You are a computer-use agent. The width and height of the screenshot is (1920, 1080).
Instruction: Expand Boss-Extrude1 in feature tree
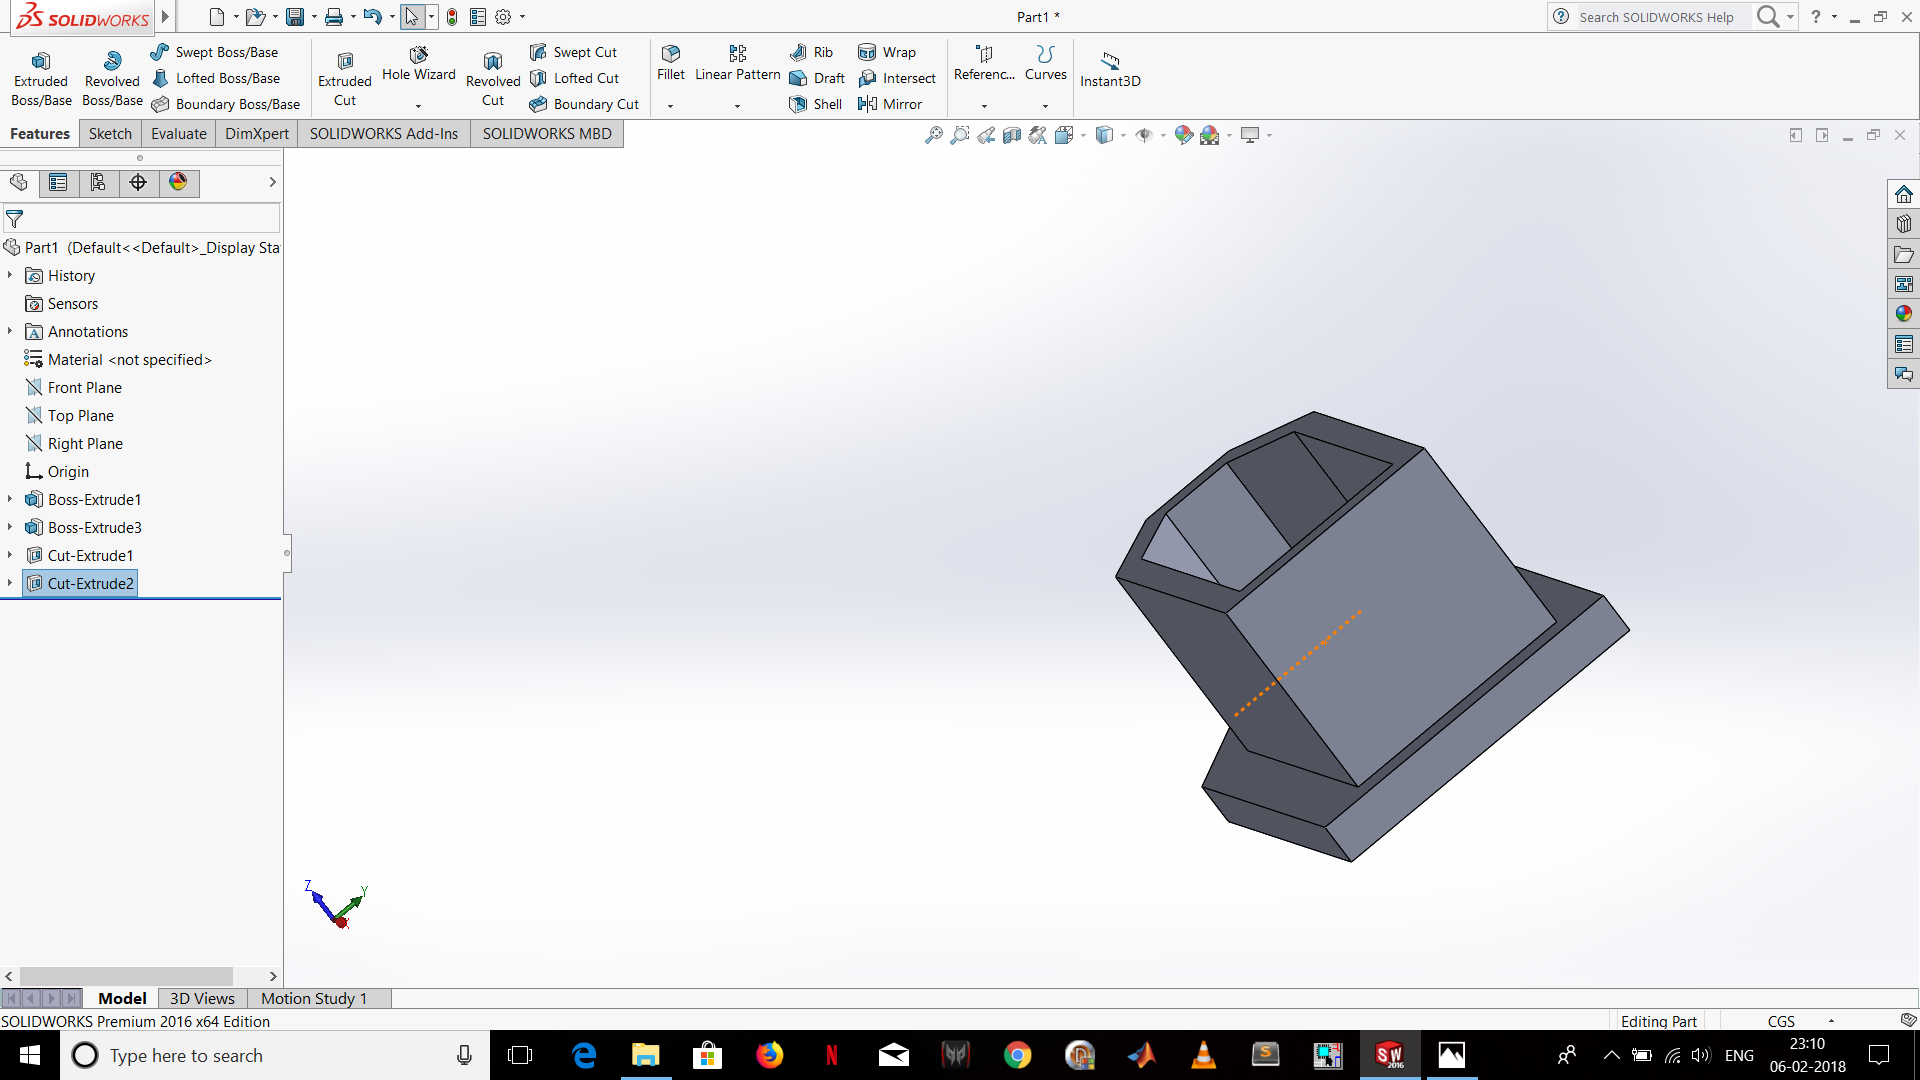(x=10, y=499)
